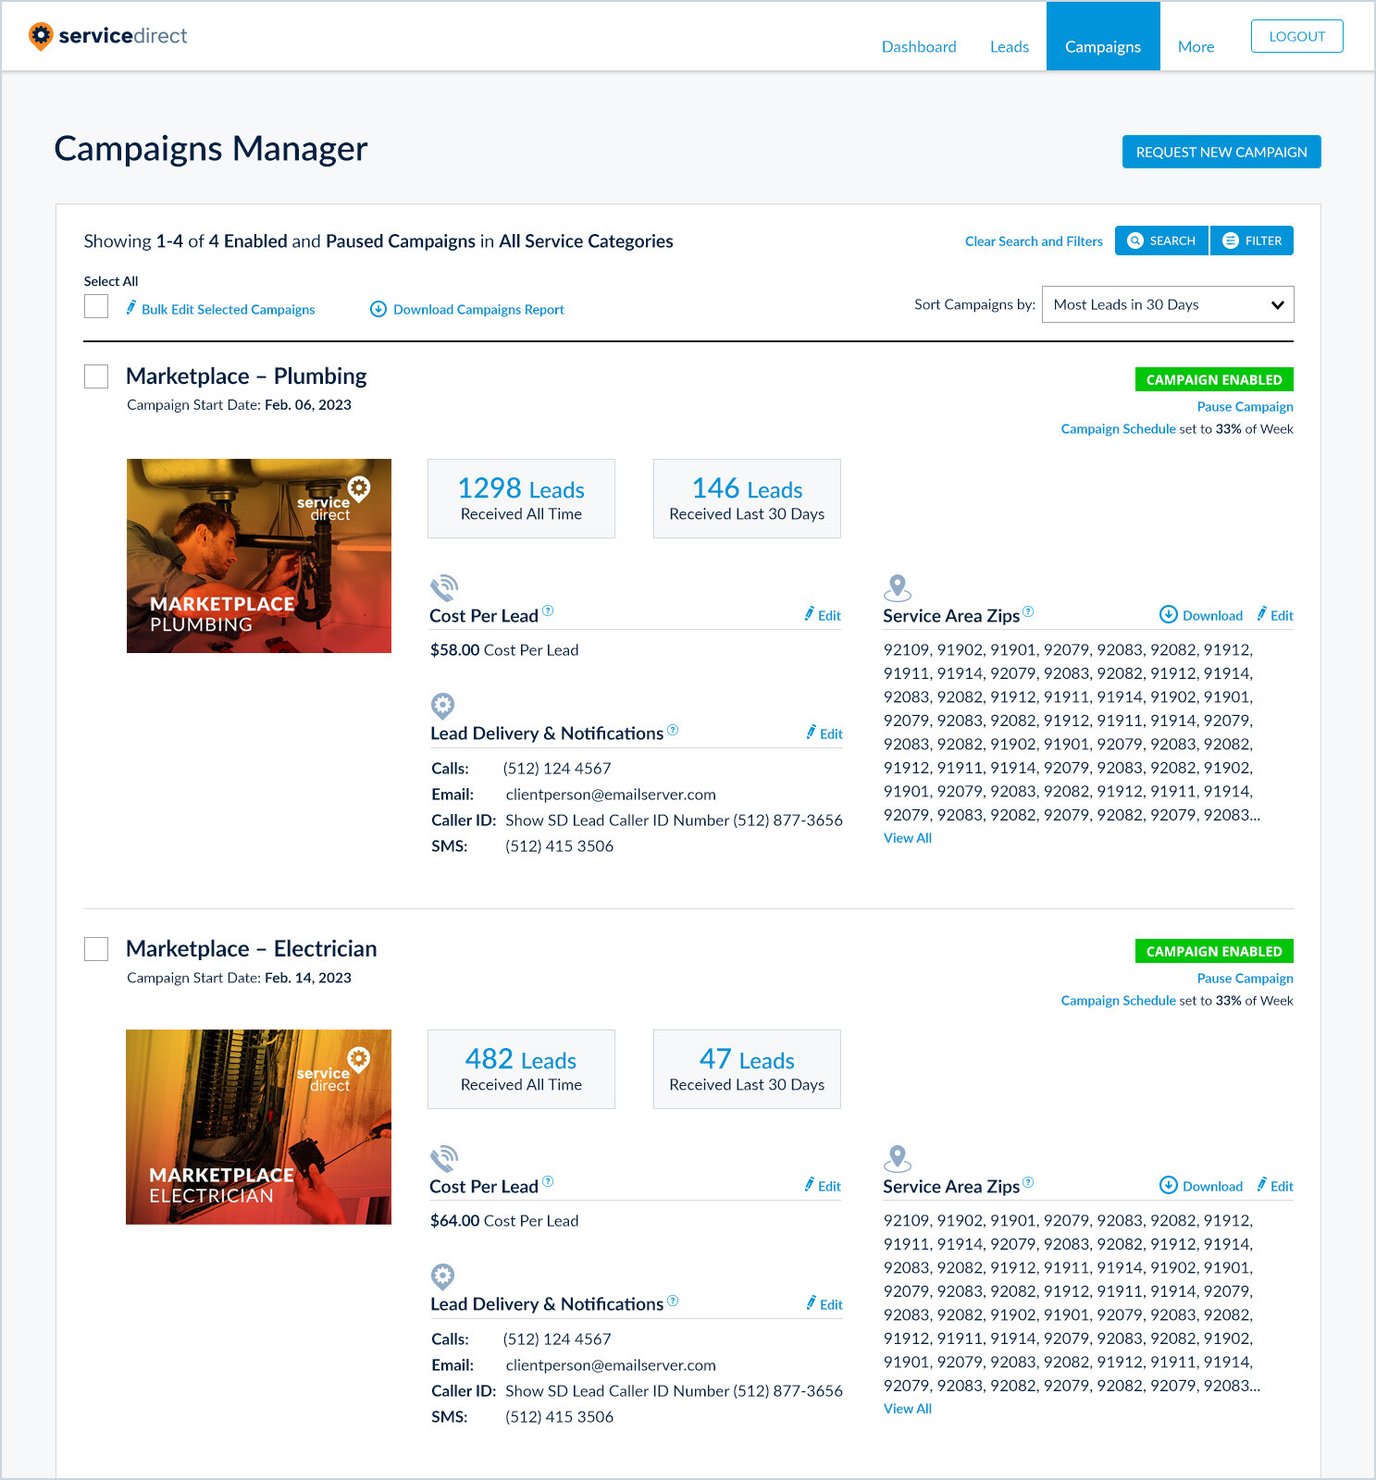Click the location pin icon above Service Area Zips
The height and width of the screenshot is (1480, 1376).
(x=897, y=587)
